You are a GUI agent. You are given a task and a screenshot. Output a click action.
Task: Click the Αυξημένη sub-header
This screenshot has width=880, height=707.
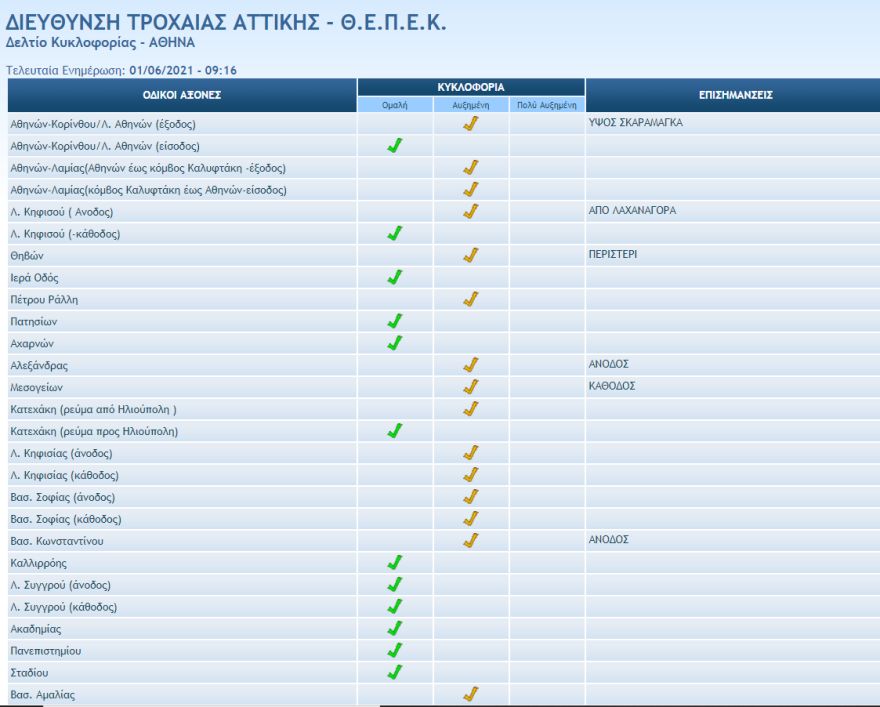471,105
